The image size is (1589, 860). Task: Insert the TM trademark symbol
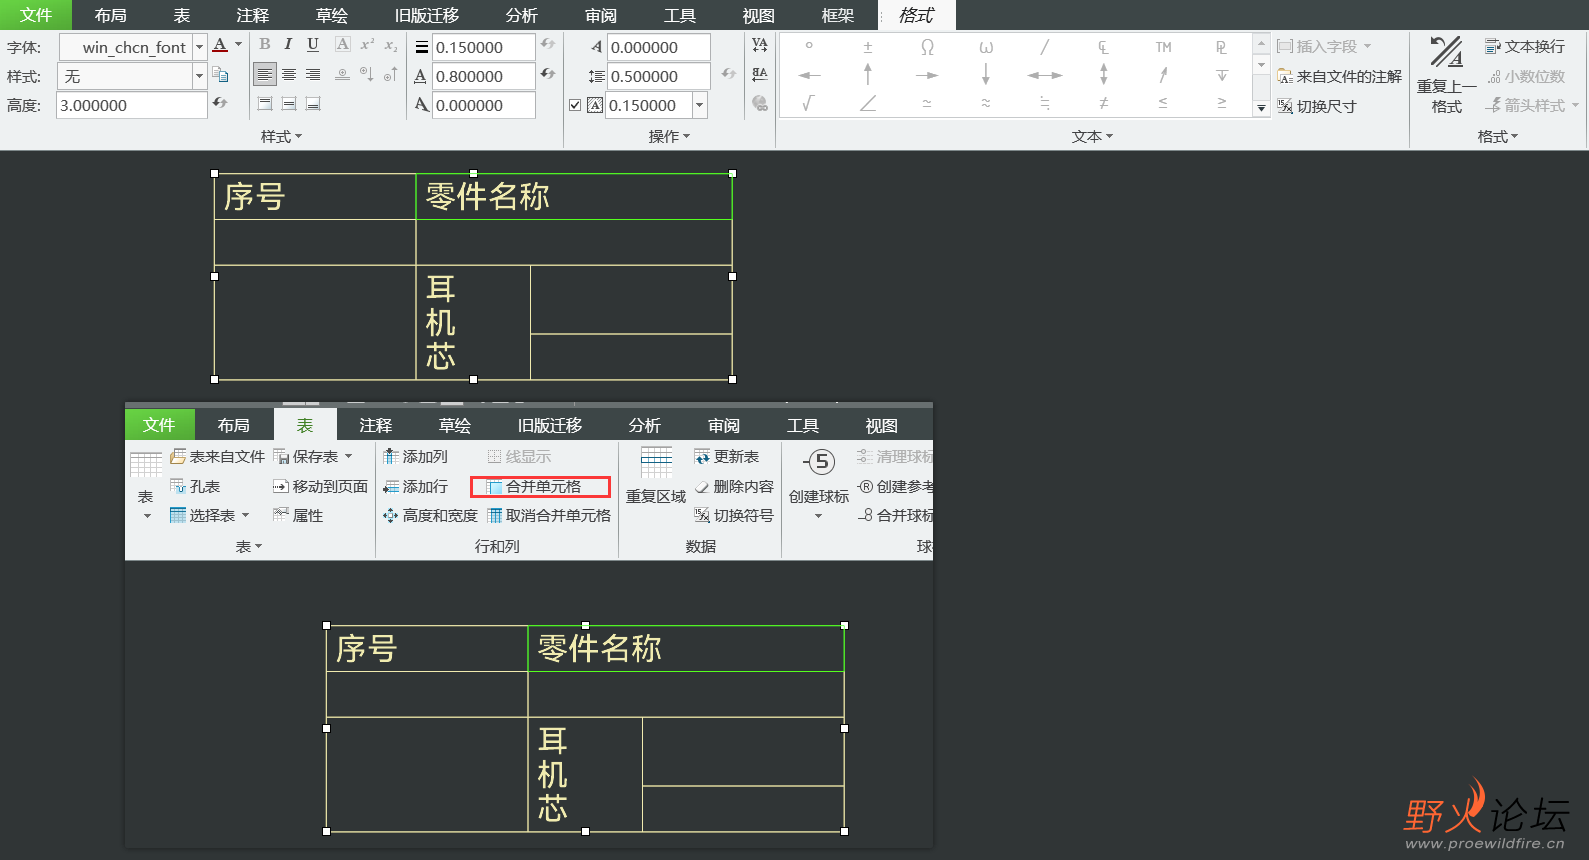[1163, 46]
